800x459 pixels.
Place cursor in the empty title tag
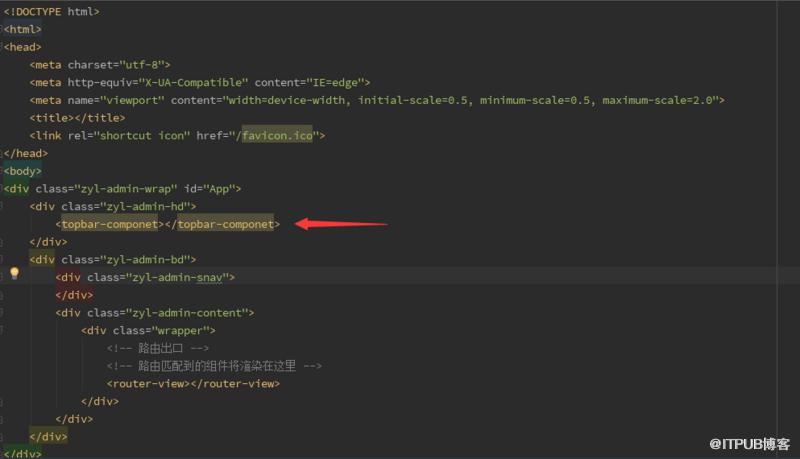(77, 118)
